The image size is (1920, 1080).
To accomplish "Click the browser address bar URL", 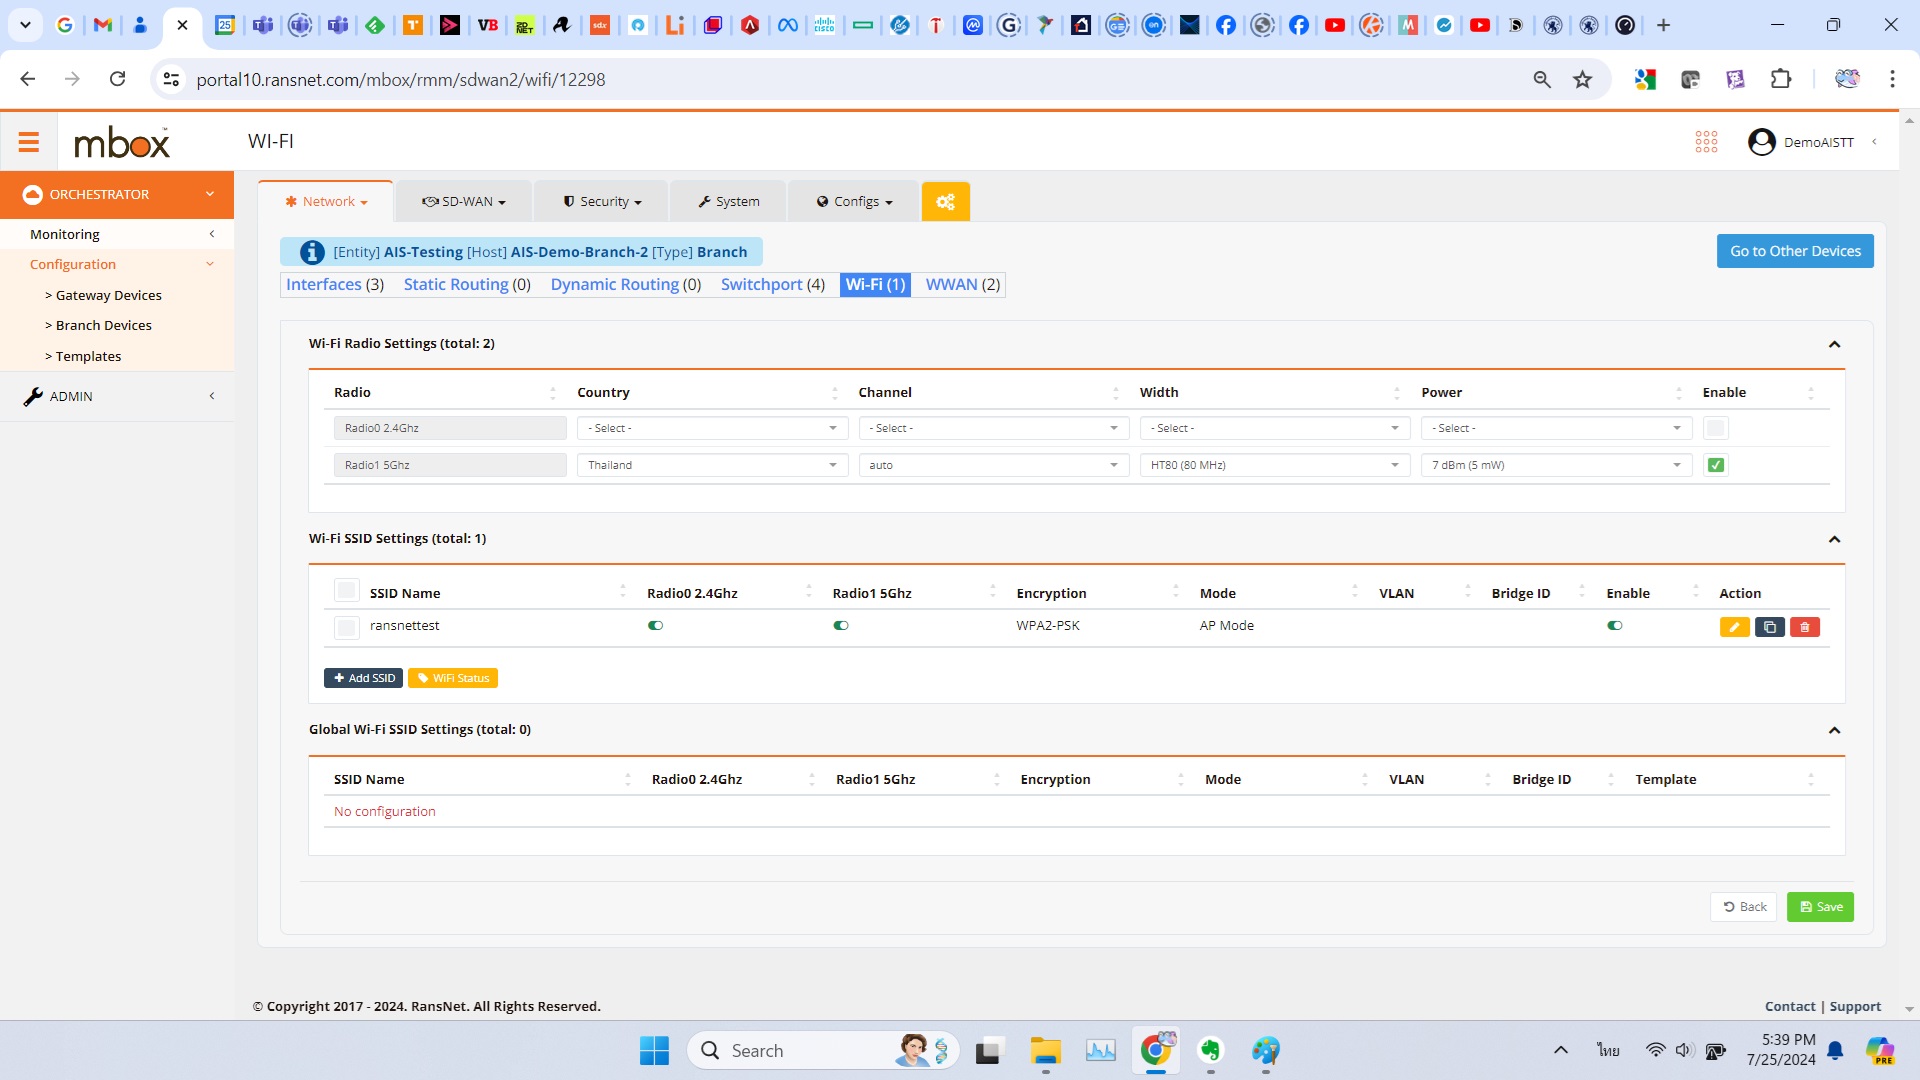I will [400, 79].
